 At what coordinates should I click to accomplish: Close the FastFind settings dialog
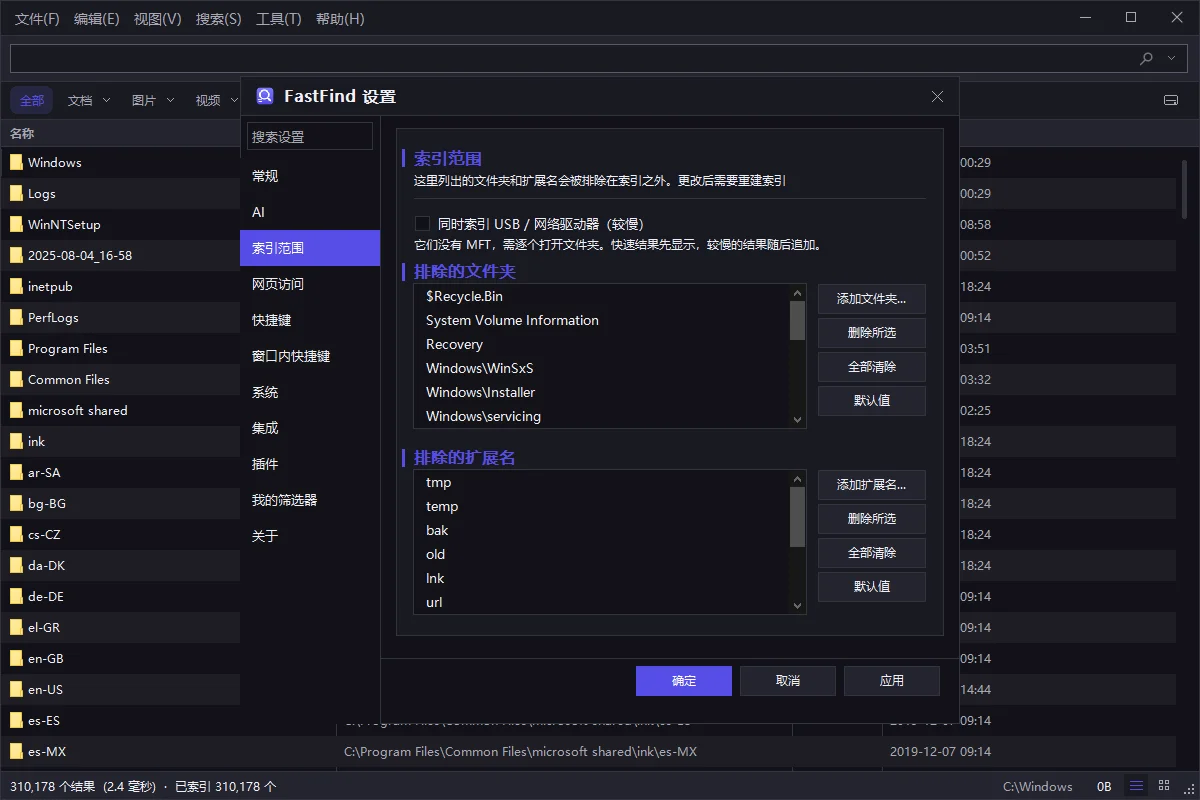[937, 96]
